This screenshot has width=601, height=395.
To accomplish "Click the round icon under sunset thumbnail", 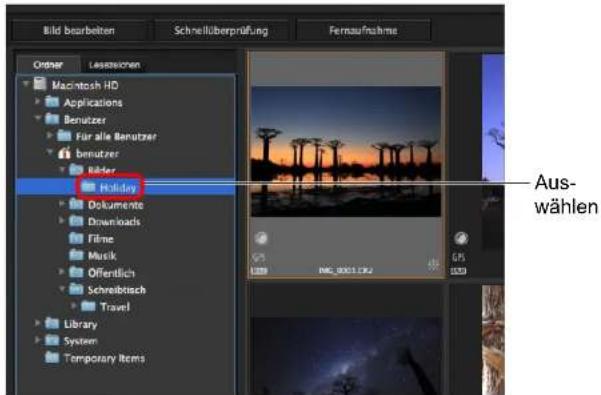I will pos(261,238).
